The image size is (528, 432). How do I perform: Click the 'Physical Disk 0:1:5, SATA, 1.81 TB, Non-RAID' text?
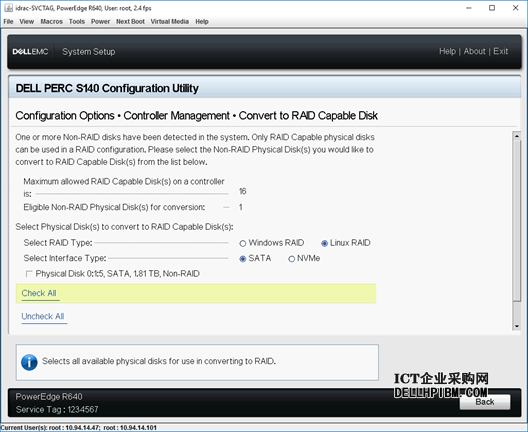[118, 274]
